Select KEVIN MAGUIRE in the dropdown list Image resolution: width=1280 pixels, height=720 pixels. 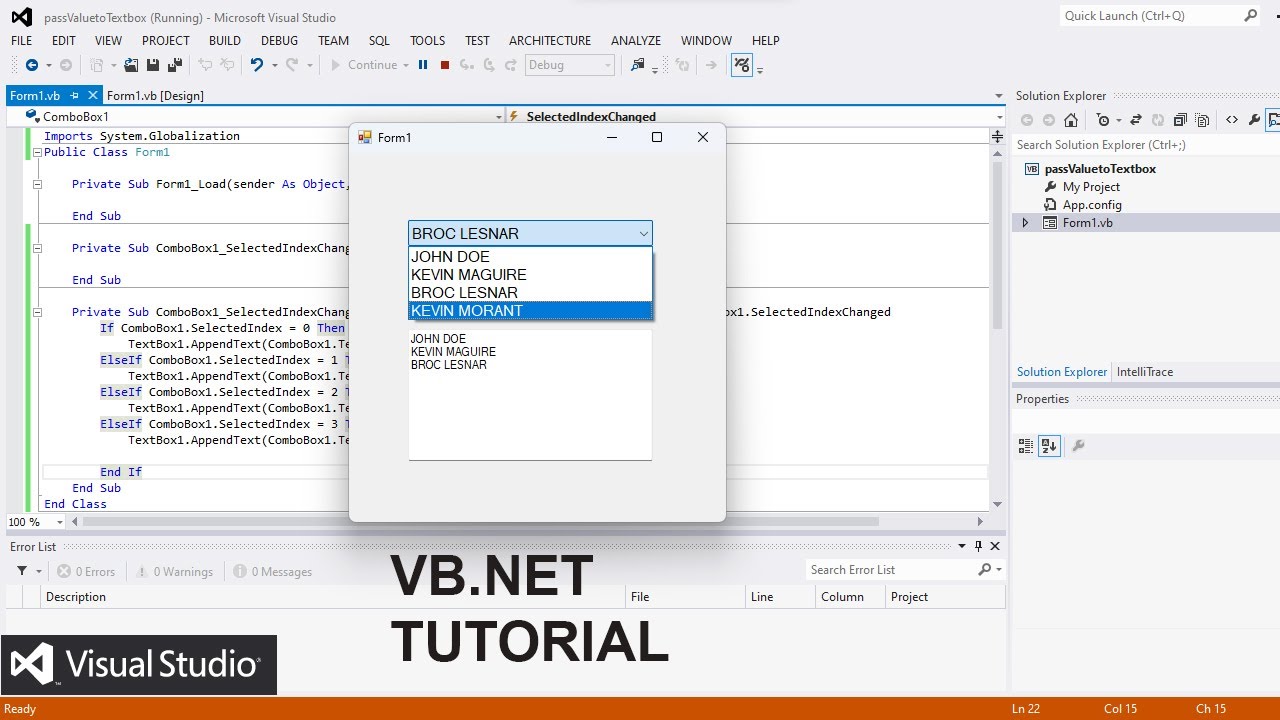[530, 275]
